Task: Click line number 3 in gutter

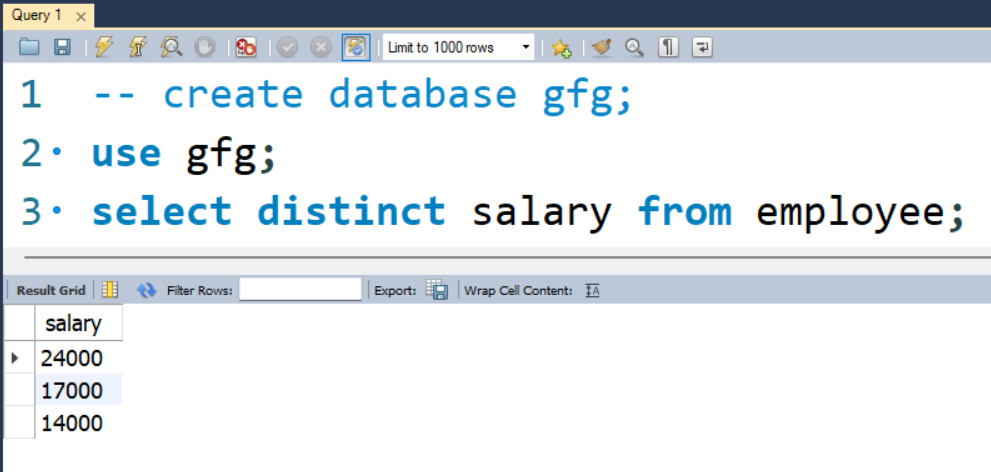Action: point(31,211)
